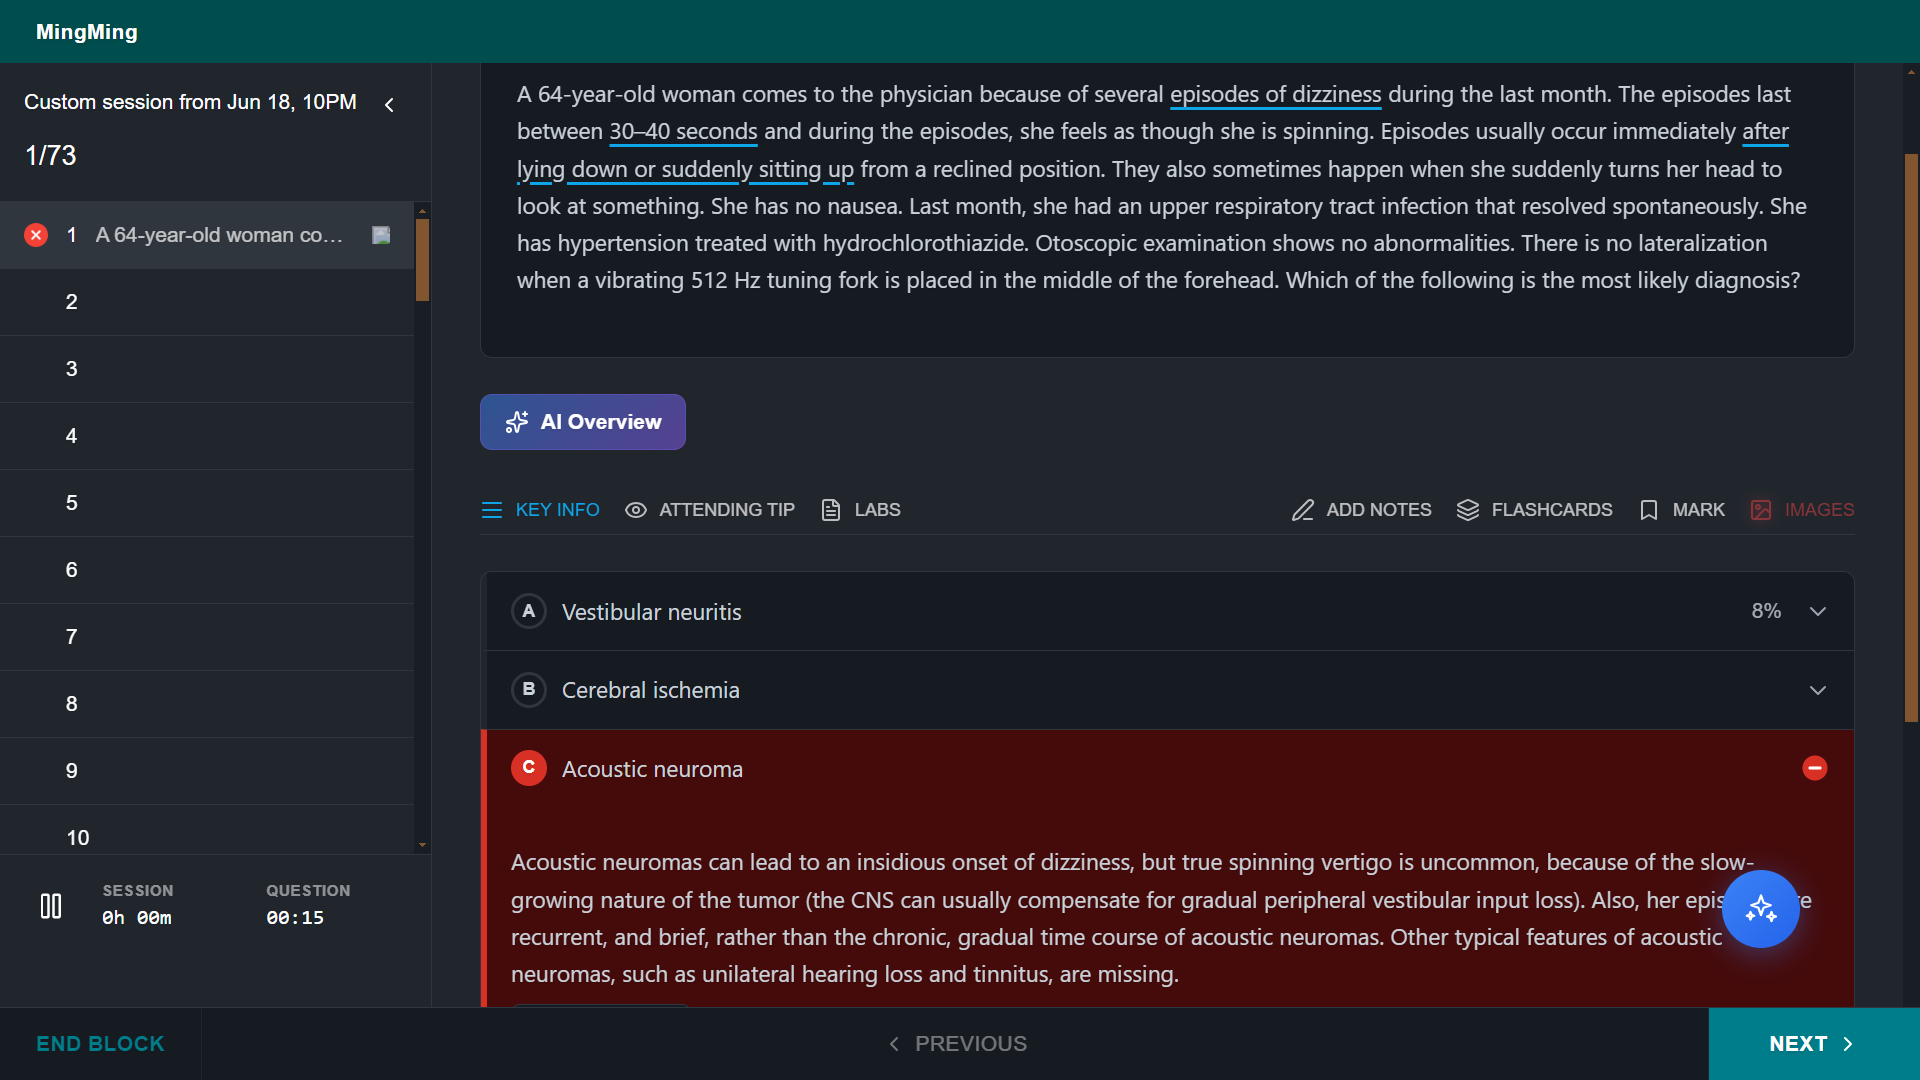
Task: Click the Next button
Action: tap(1814, 1044)
